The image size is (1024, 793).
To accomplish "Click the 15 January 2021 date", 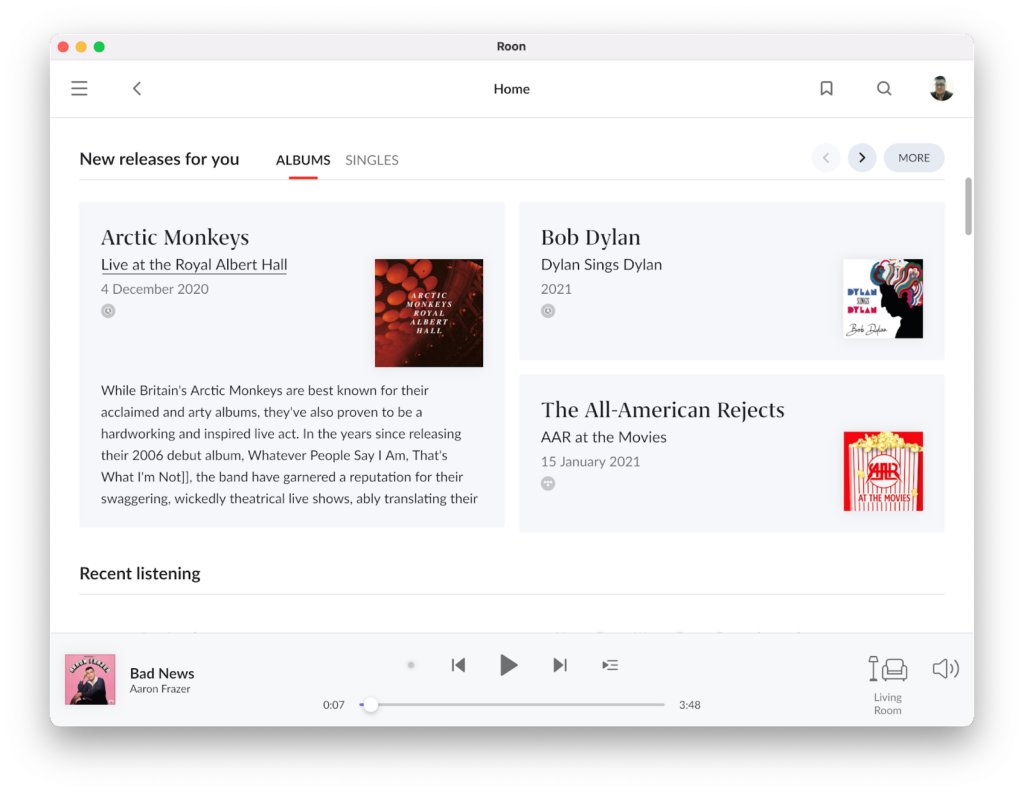I will [x=590, y=461].
